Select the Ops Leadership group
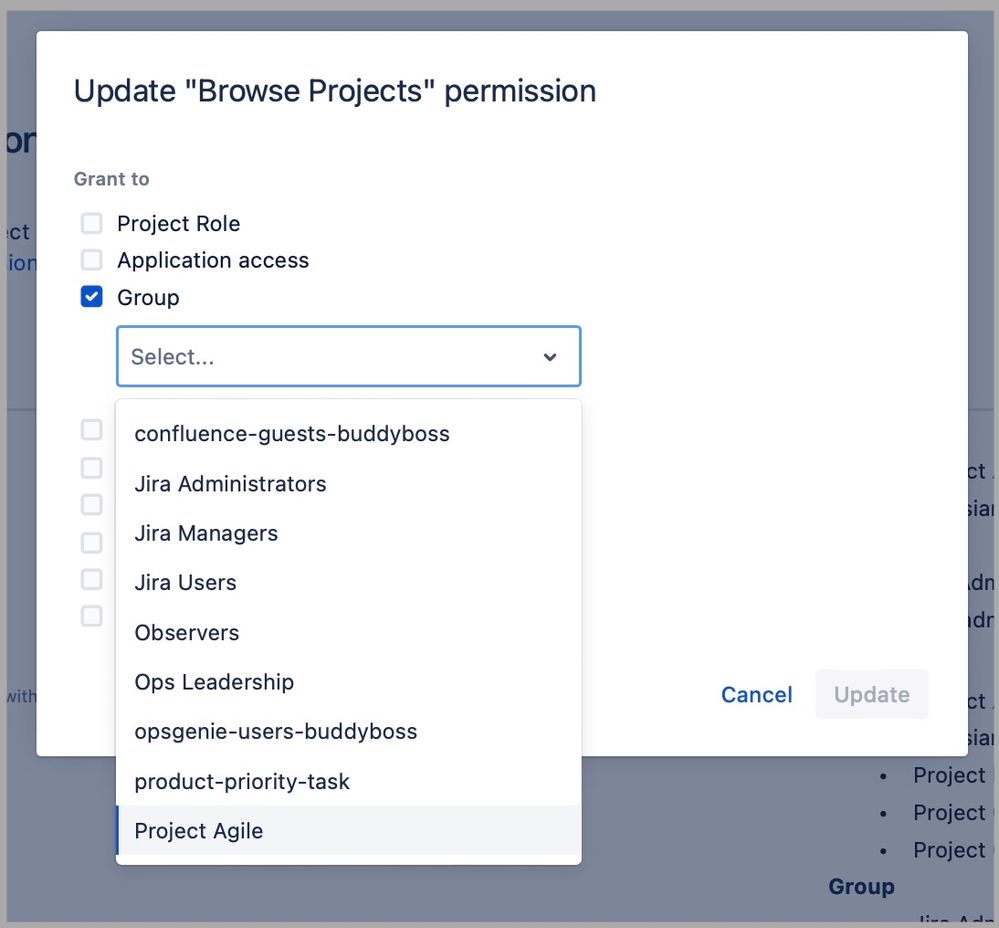Image resolution: width=999 pixels, height=928 pixels. [x=214, y=681]
